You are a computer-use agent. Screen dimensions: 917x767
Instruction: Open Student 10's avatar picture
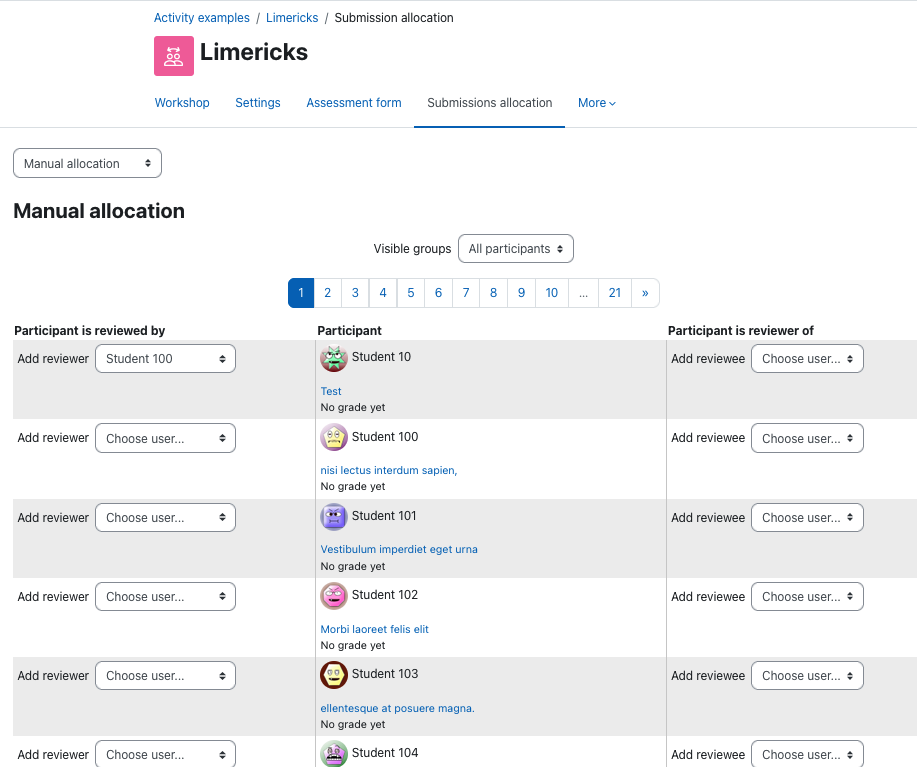tap(334, 358)
